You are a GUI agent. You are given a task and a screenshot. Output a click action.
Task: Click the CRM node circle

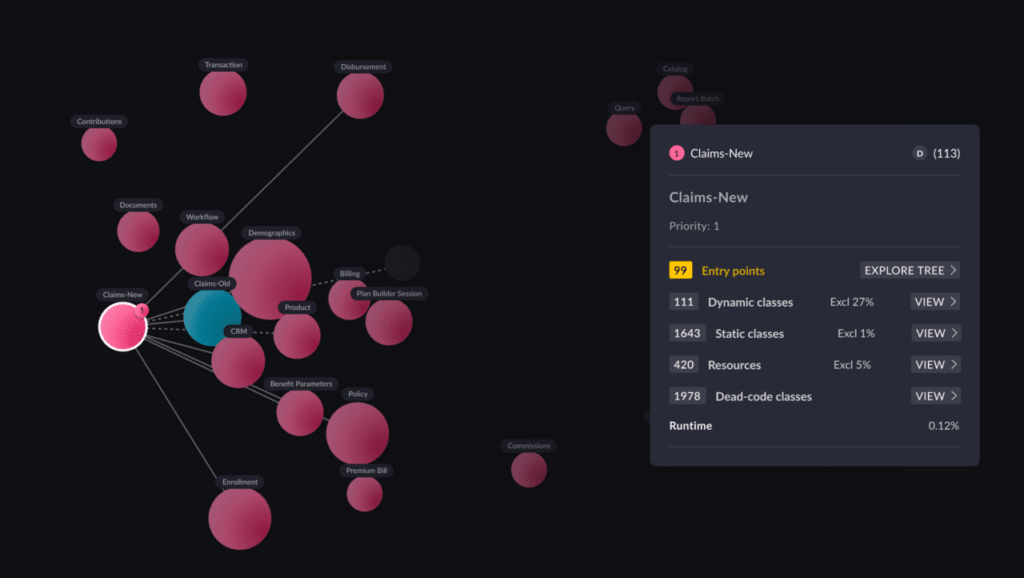click(238, 361)
